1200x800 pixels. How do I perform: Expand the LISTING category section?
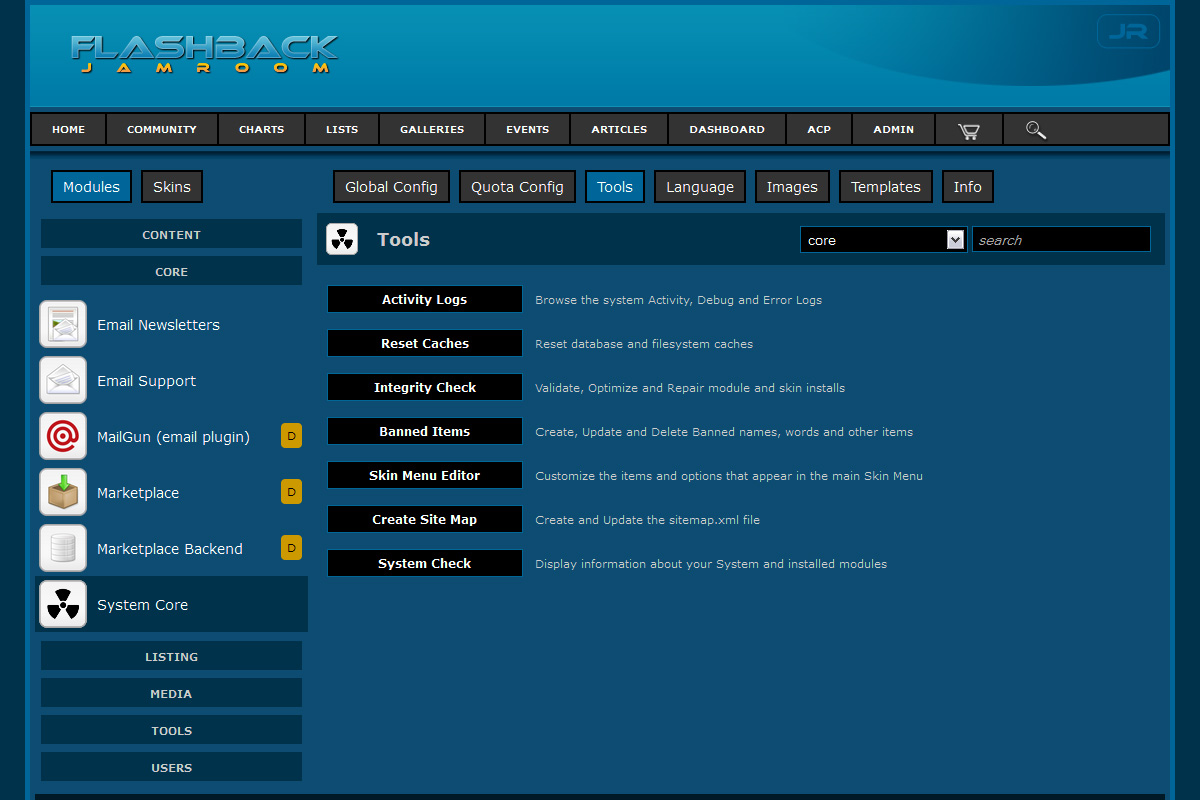click(x=171, y=657)
